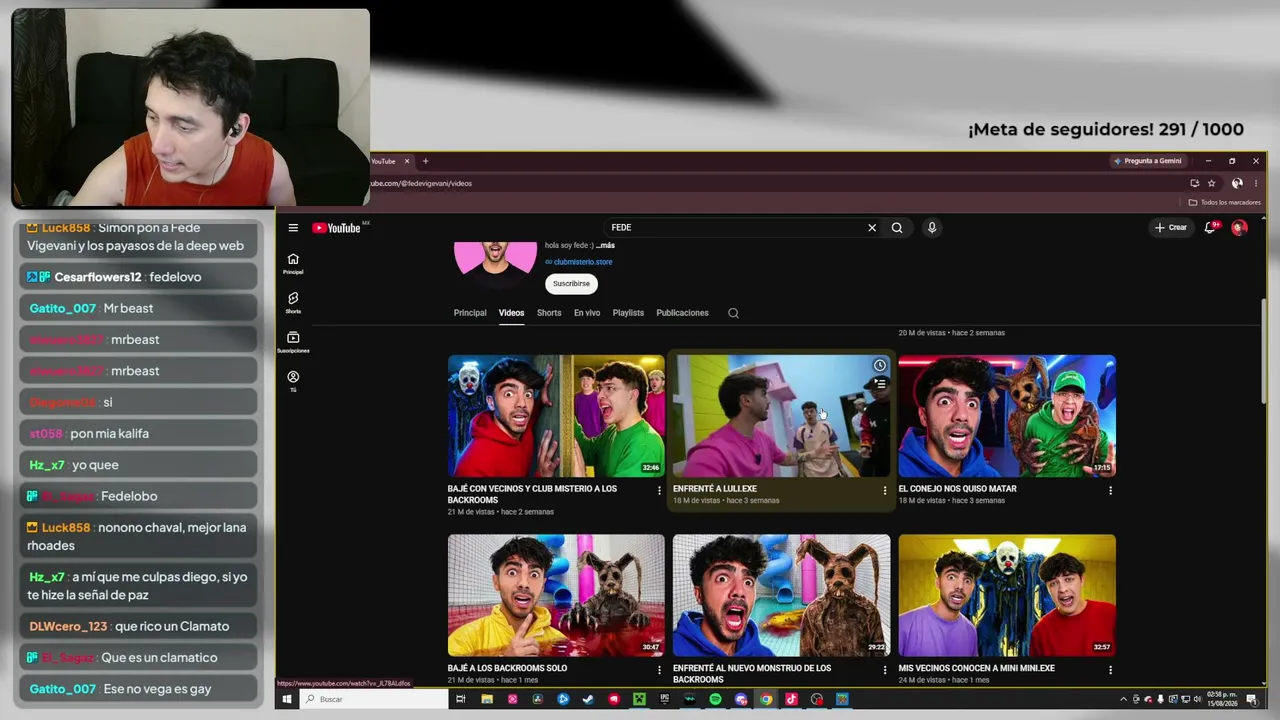This screenshot has width=1280, height=720.
Task: Open options for EL CONEJO NOS QUISO MATAR
Action: click(1110, 491)
